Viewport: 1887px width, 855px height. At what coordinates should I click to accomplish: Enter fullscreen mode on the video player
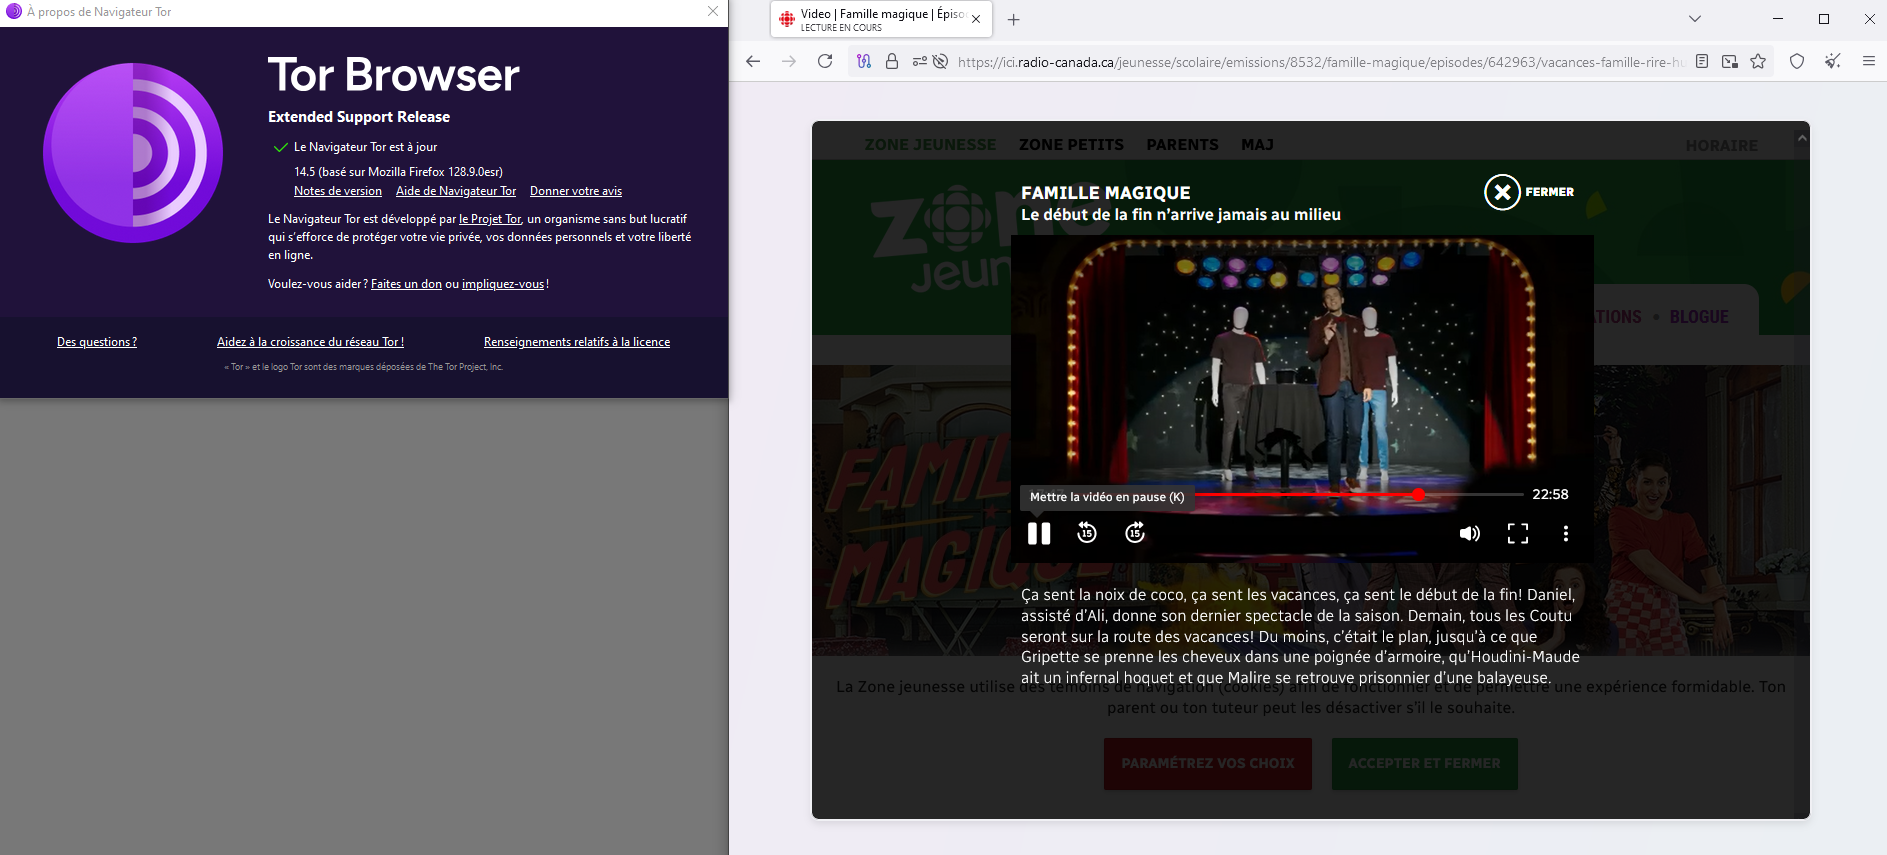[x=1518, y=533]
